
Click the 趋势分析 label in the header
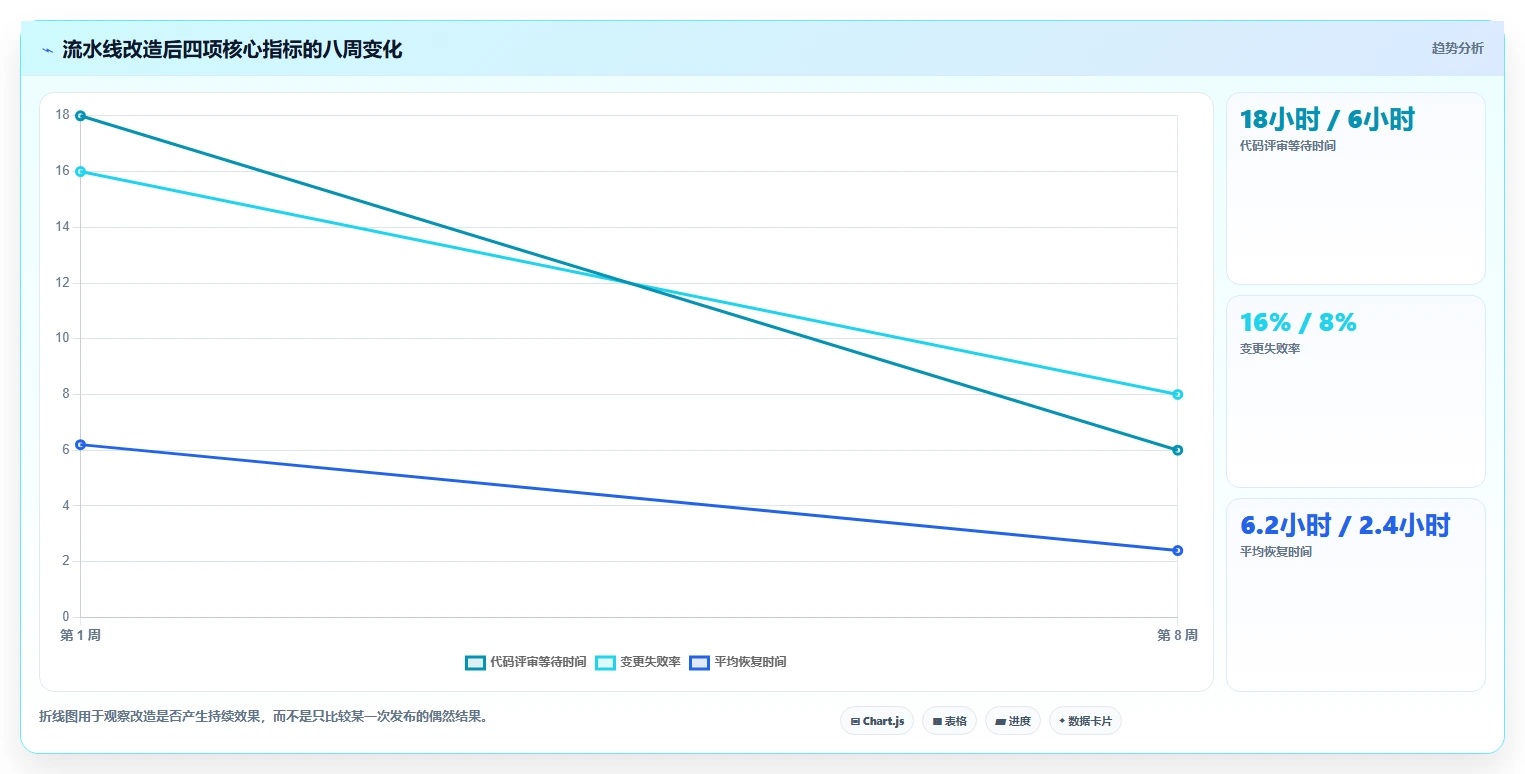[1457, 48]
